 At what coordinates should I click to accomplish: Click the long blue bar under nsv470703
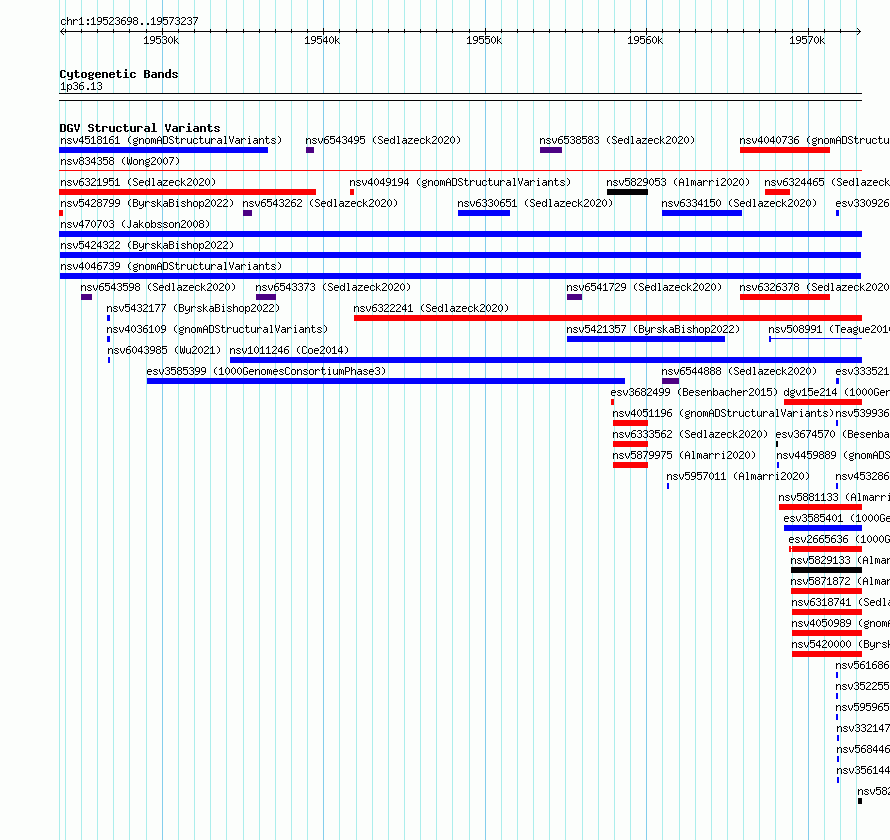click(460, 234)
